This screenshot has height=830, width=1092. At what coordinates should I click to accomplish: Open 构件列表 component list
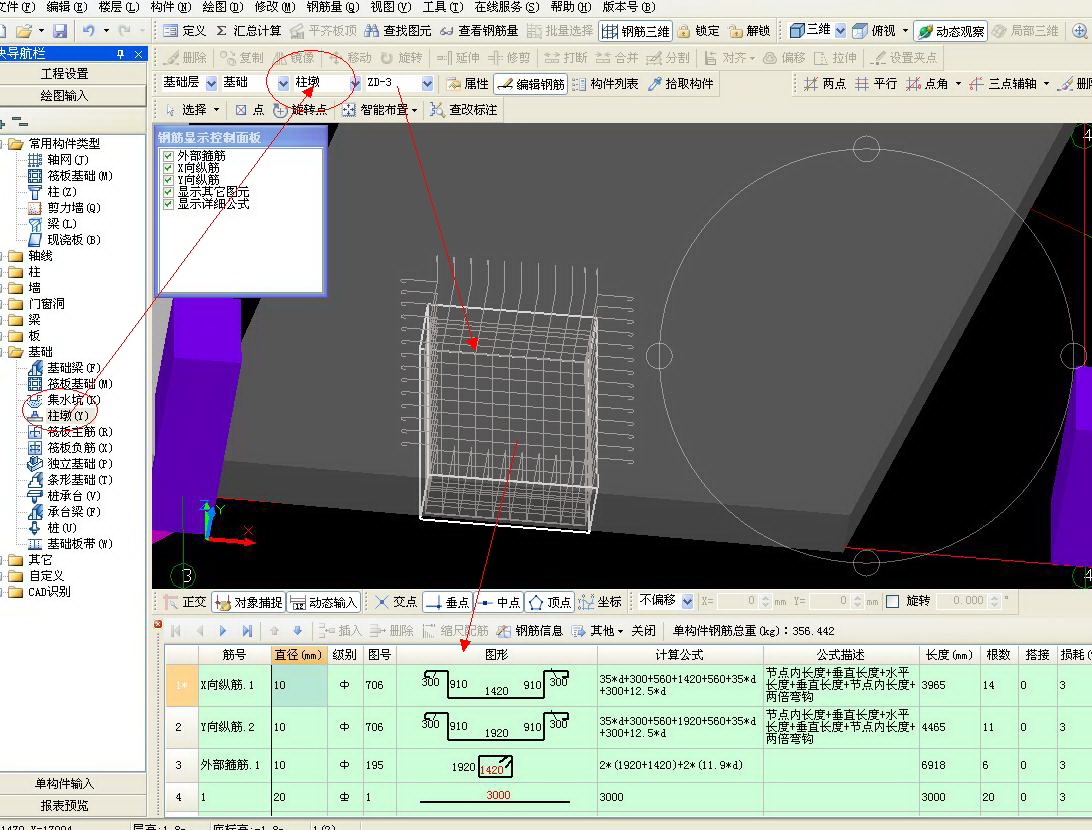pyautogui.click(x=604, y=84)
